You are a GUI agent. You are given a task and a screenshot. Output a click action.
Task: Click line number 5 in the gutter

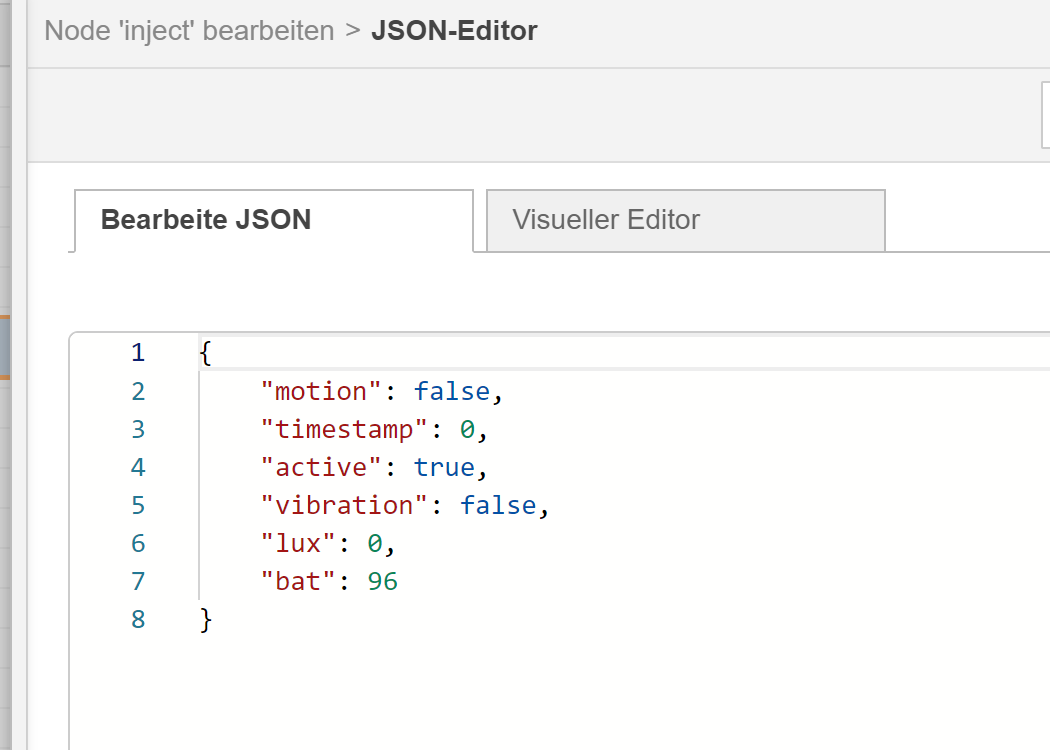coord(138,506)
